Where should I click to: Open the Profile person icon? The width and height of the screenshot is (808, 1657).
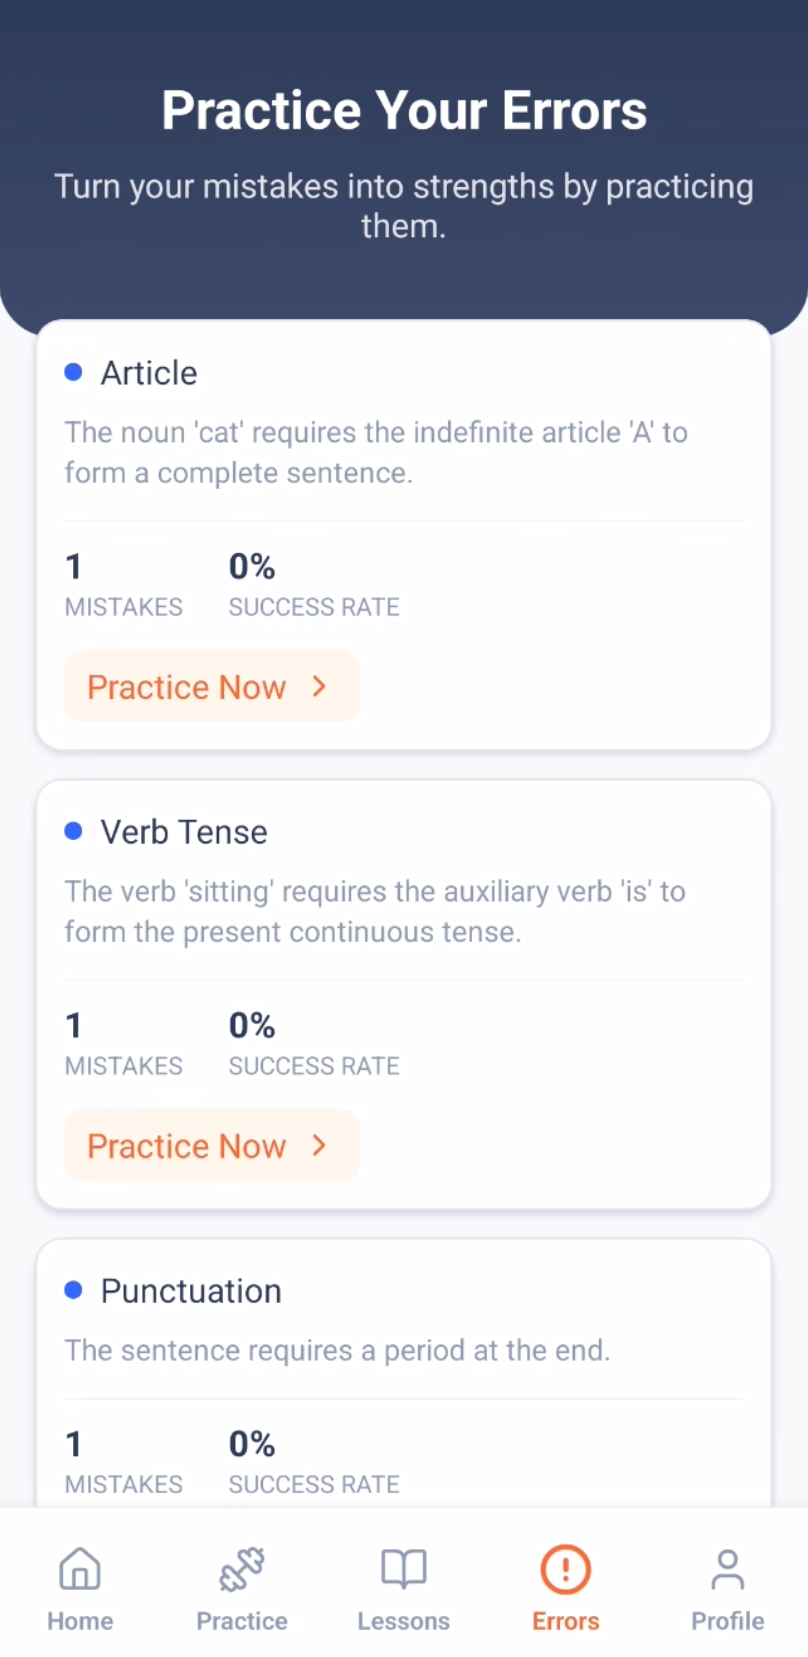727,1568
